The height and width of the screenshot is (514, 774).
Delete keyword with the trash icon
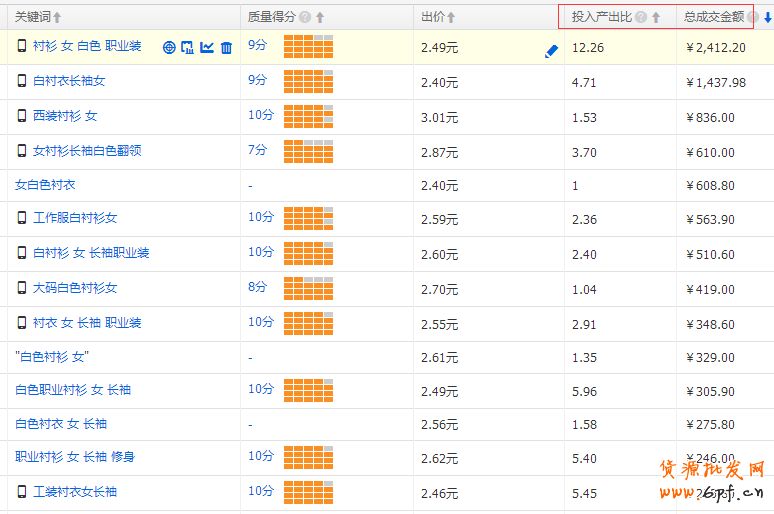(x=226, y=47)
